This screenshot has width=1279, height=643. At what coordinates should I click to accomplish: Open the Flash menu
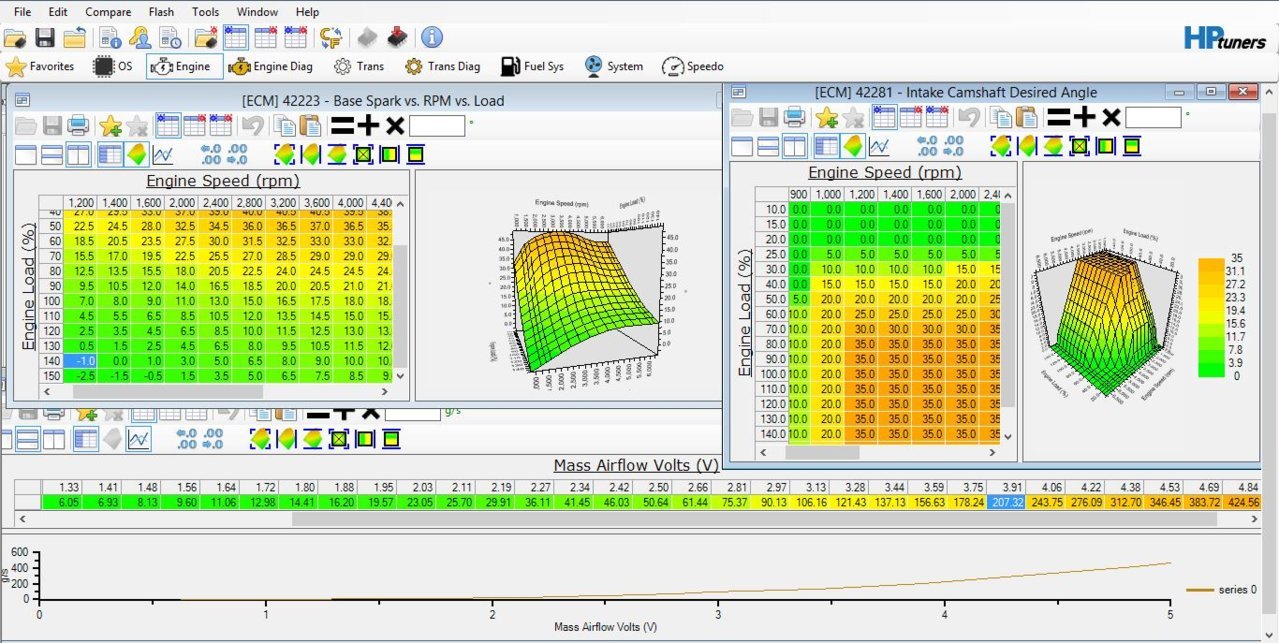160,12
